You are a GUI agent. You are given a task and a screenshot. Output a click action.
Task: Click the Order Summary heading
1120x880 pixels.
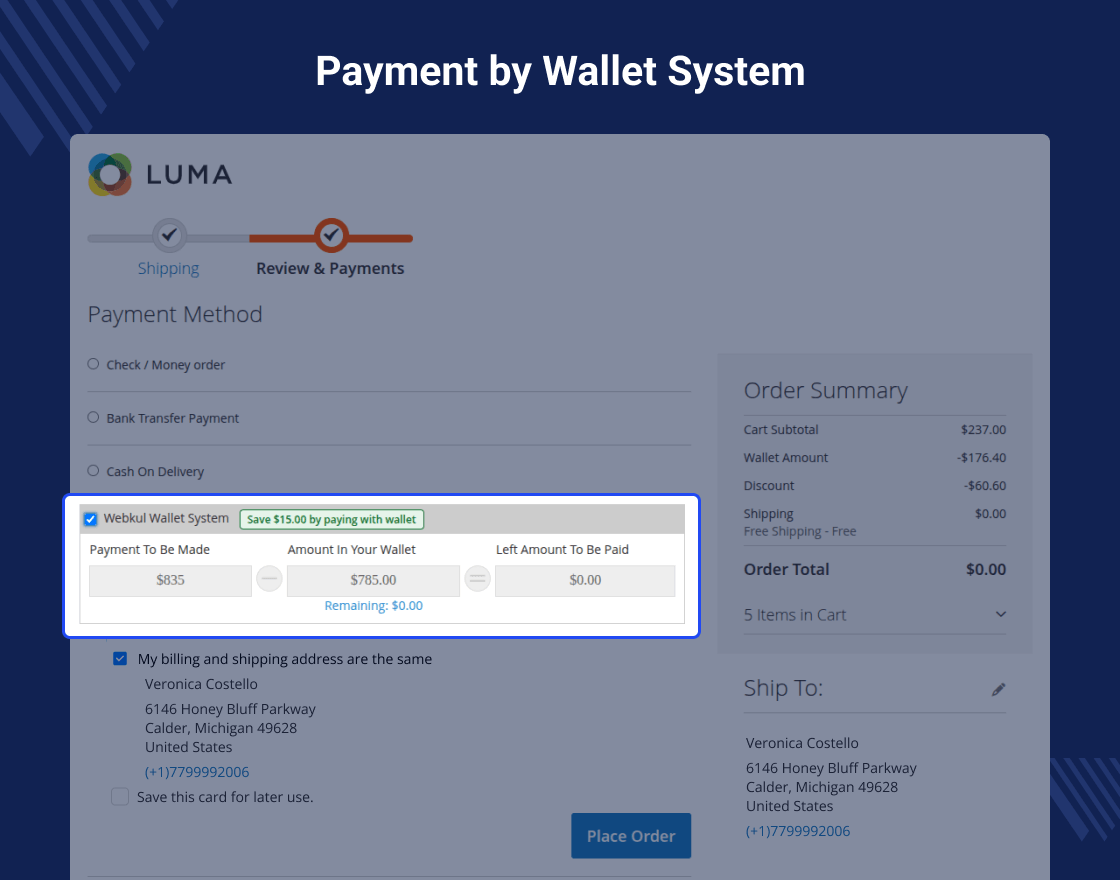tap(826, 391)
